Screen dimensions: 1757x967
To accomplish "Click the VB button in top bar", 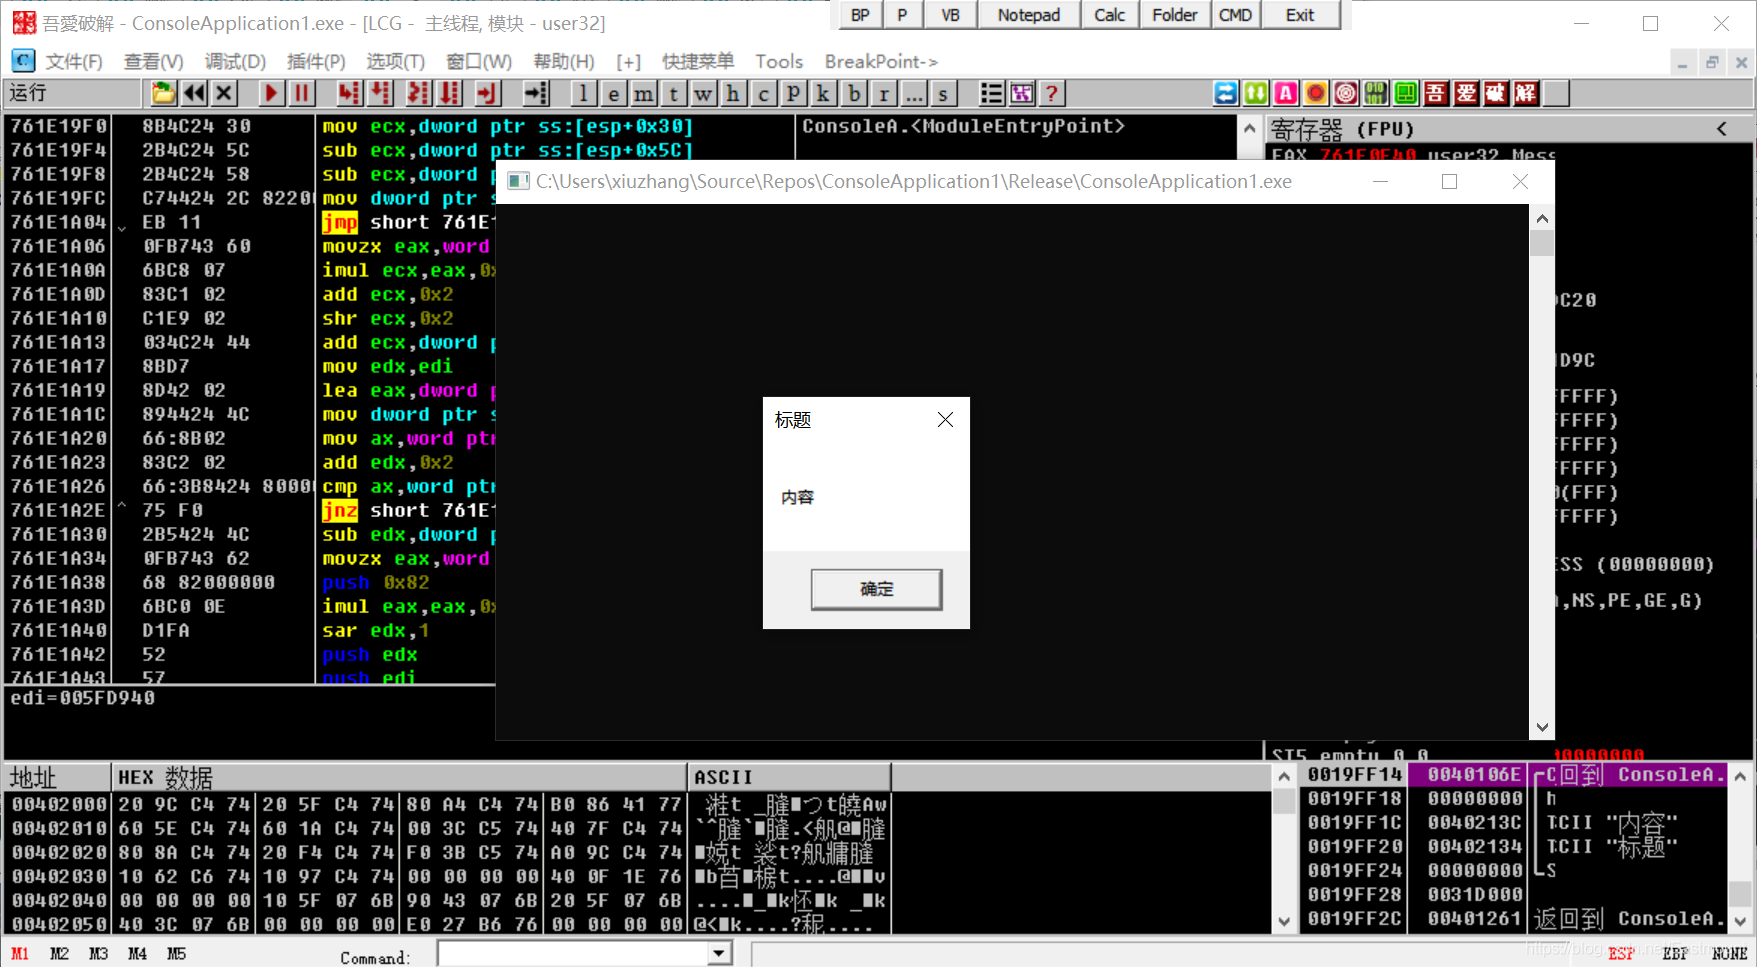I will 951,15.
